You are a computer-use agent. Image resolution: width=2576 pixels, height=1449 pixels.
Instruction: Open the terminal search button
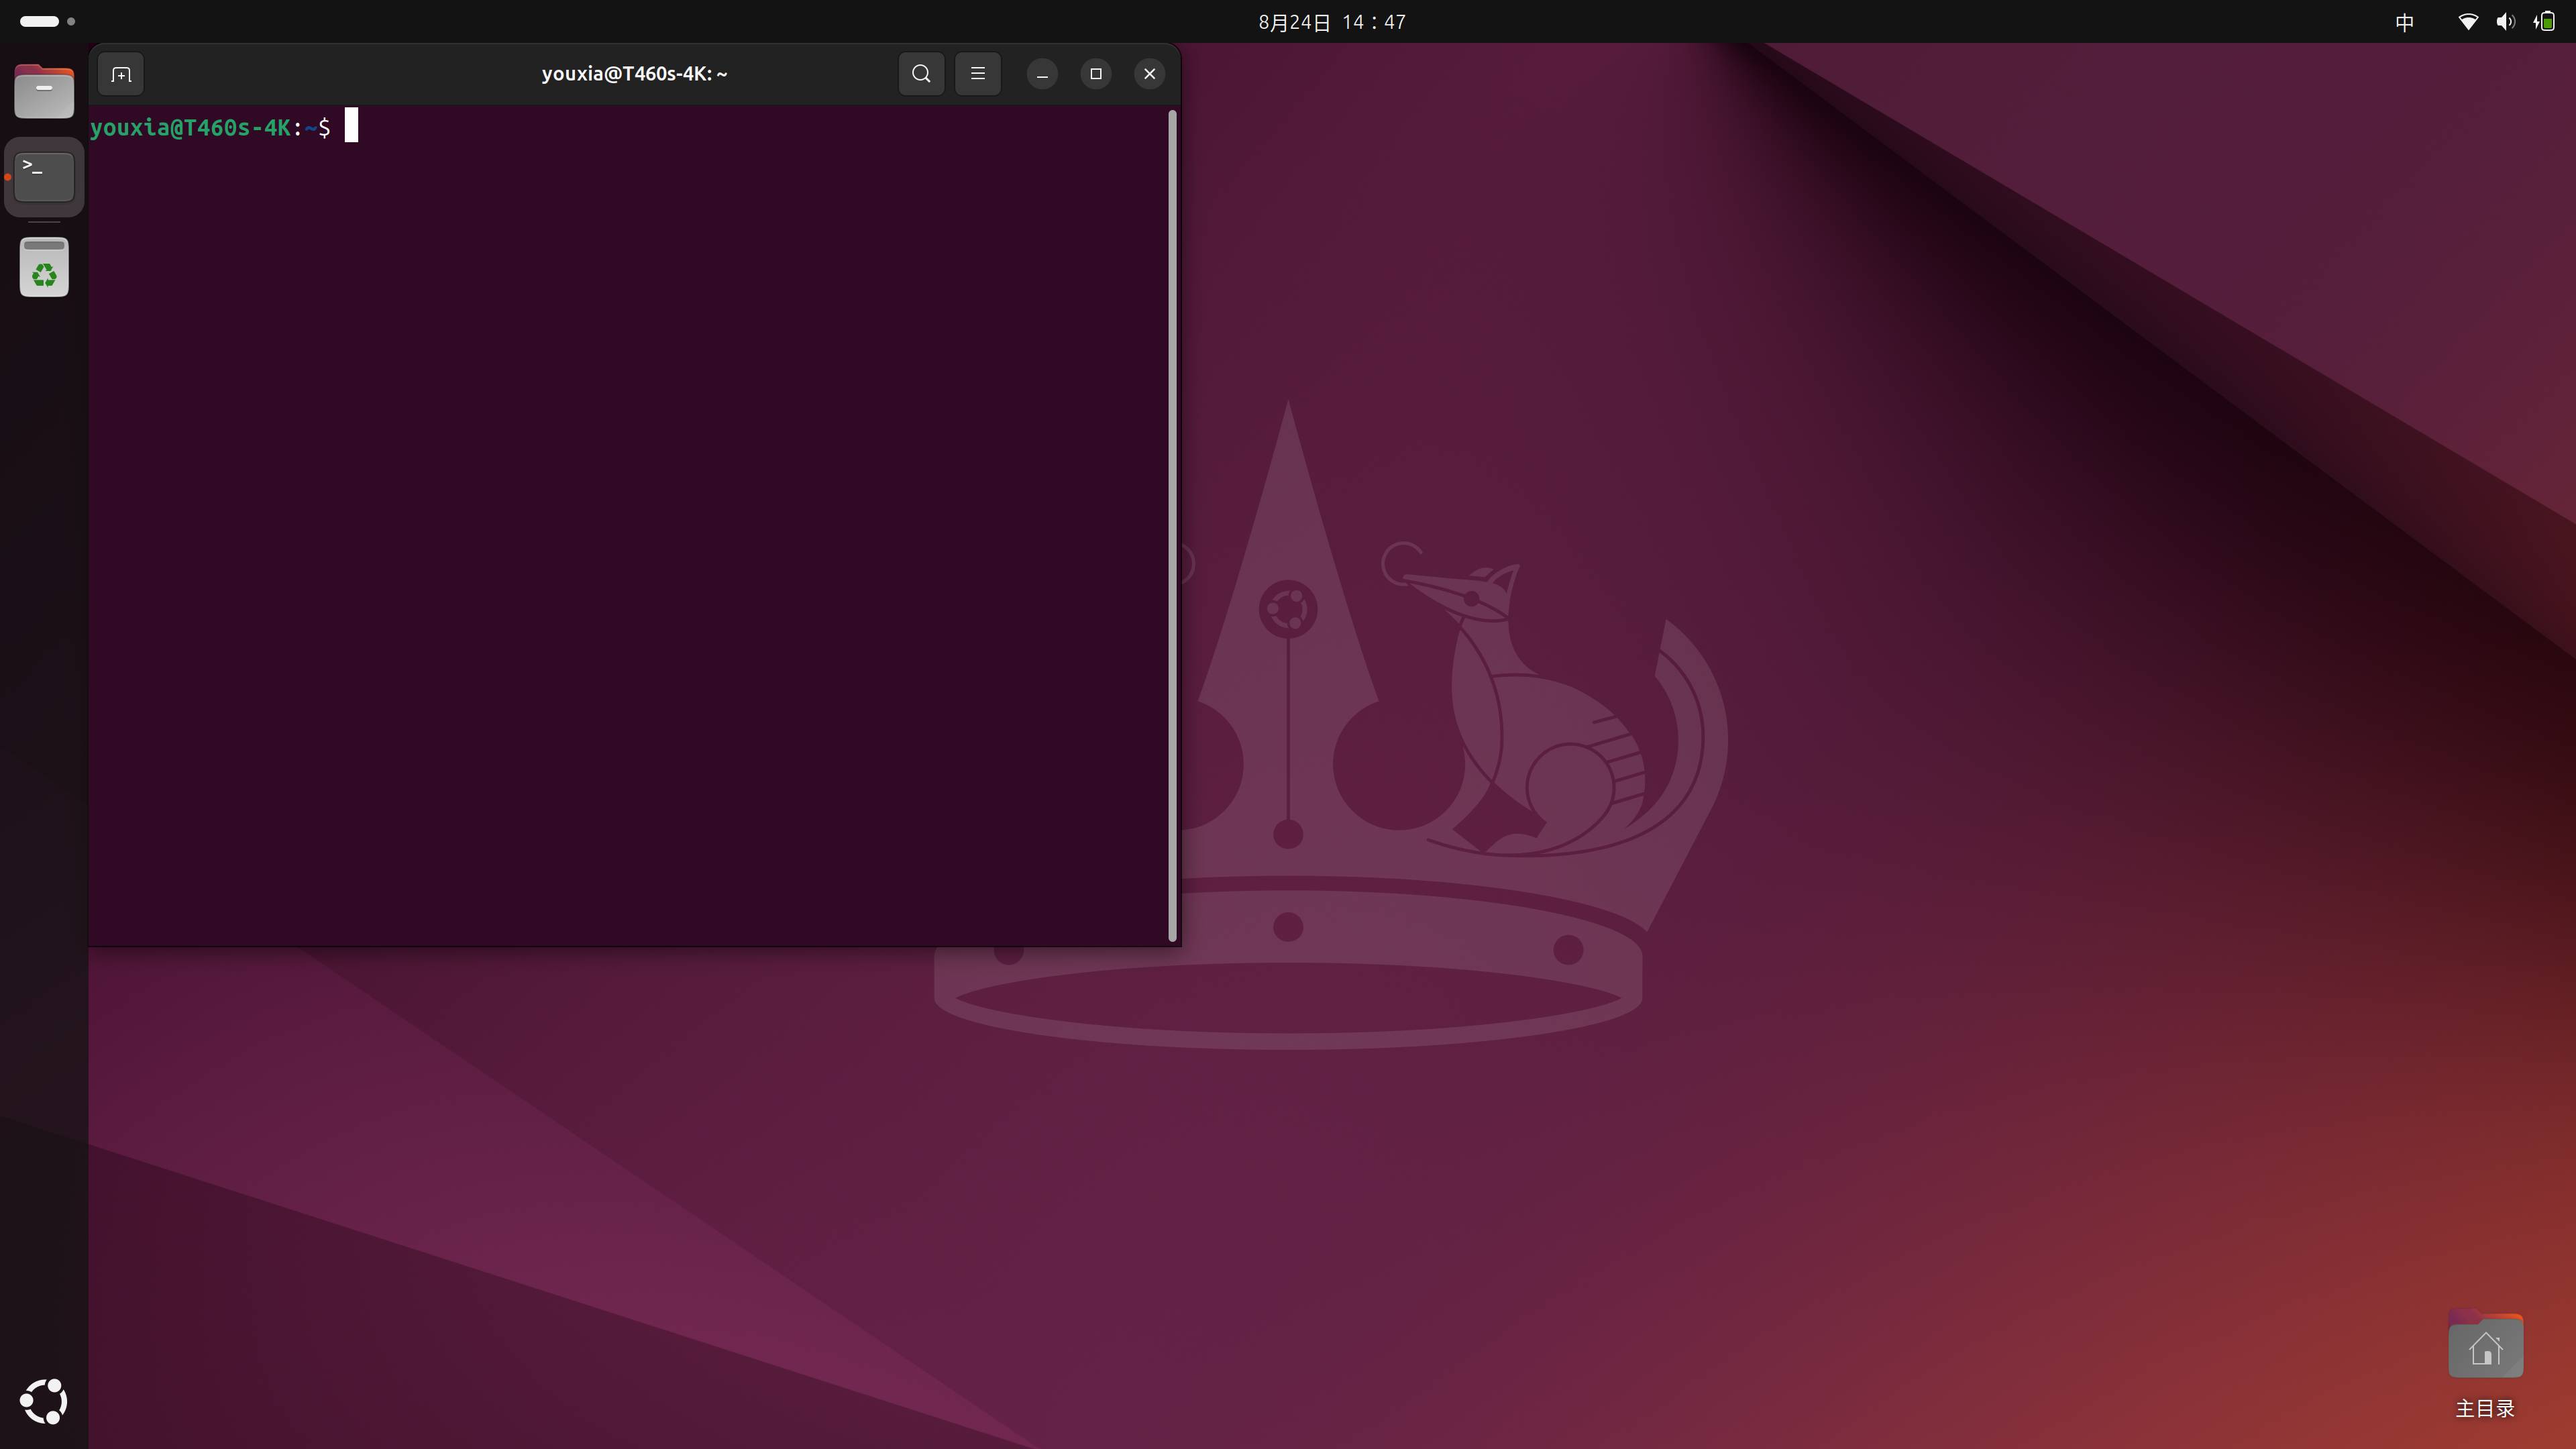point(921,74)
